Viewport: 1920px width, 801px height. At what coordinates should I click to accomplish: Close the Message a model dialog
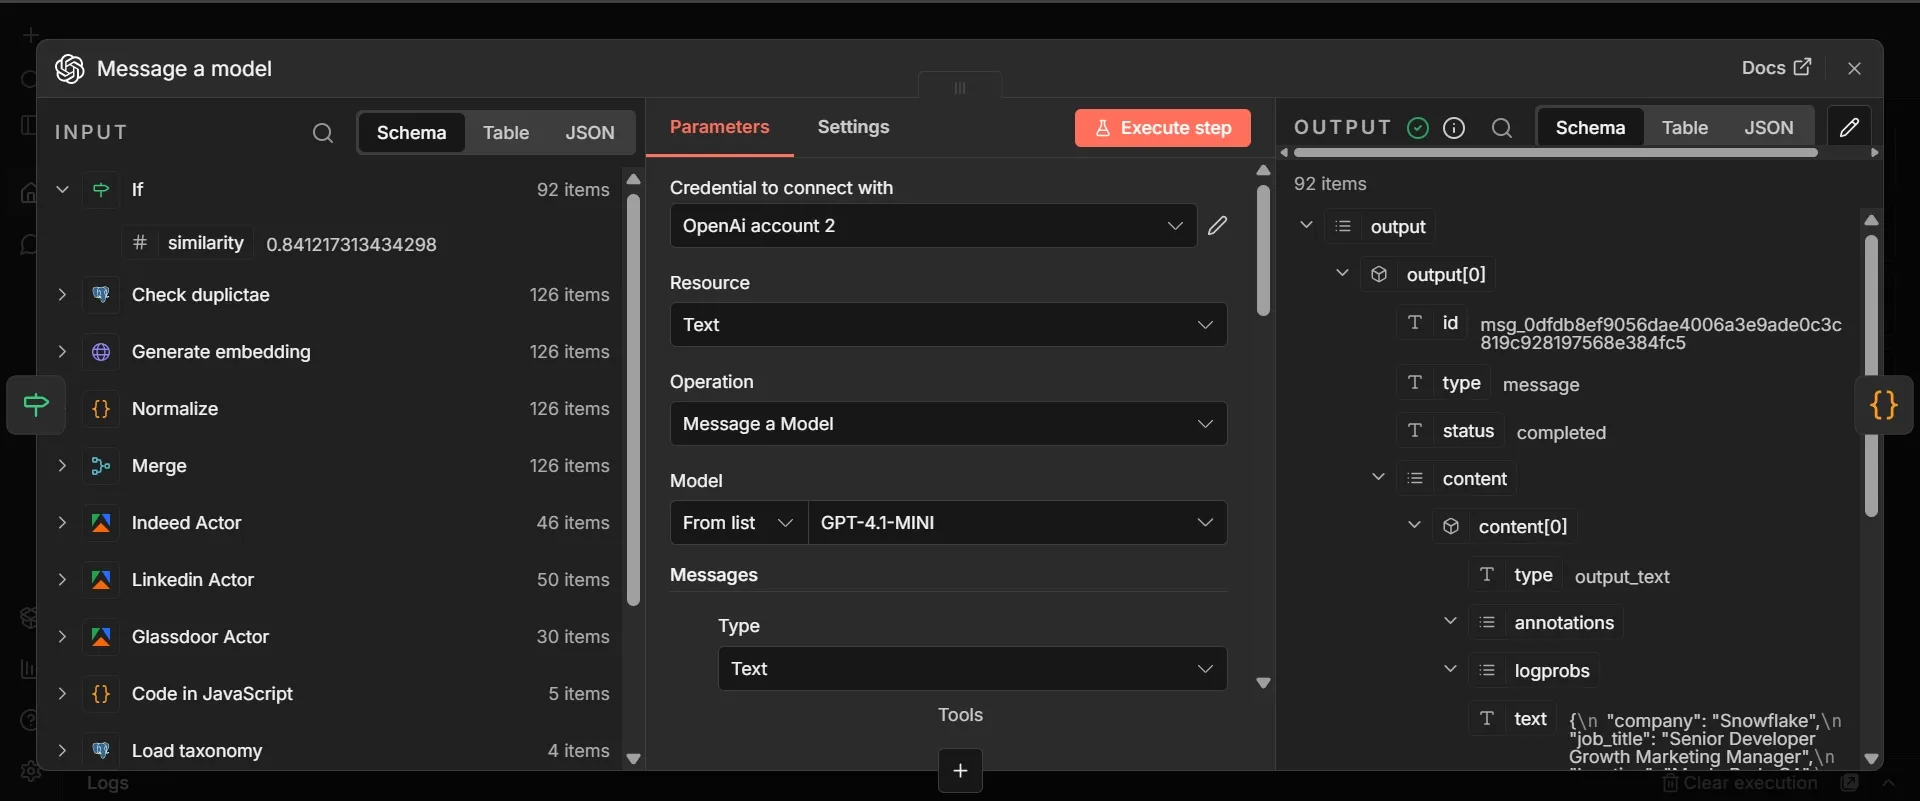coord(1854,68)
